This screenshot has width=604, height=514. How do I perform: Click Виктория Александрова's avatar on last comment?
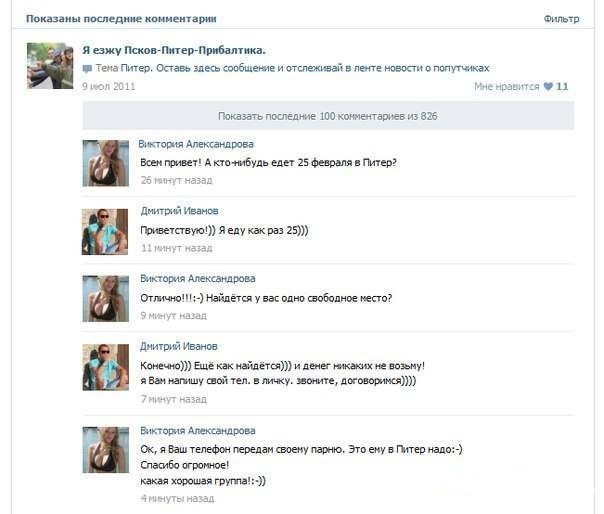tap(106, 450)
